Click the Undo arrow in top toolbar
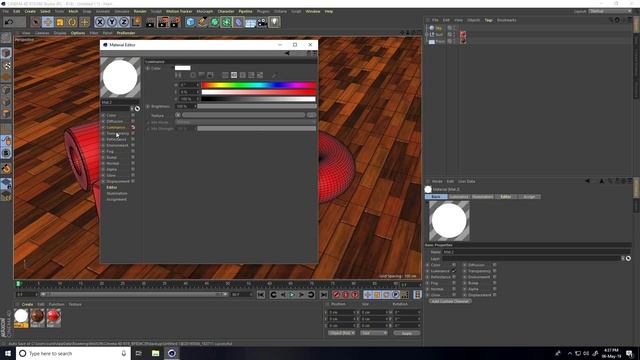 [x=9, y=22]
